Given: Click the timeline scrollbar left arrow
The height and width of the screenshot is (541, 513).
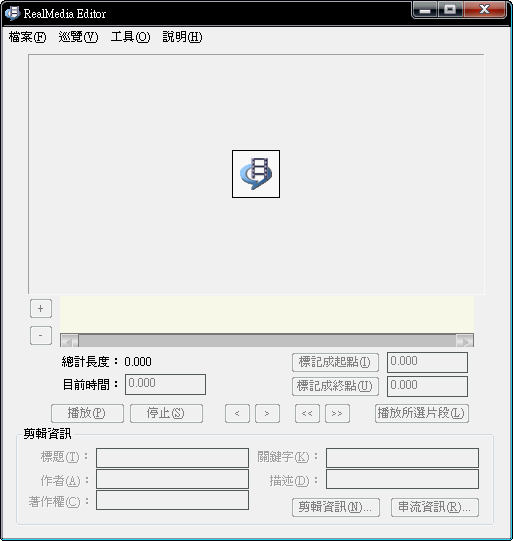Looking at the screenshot, I should (69, 341).
